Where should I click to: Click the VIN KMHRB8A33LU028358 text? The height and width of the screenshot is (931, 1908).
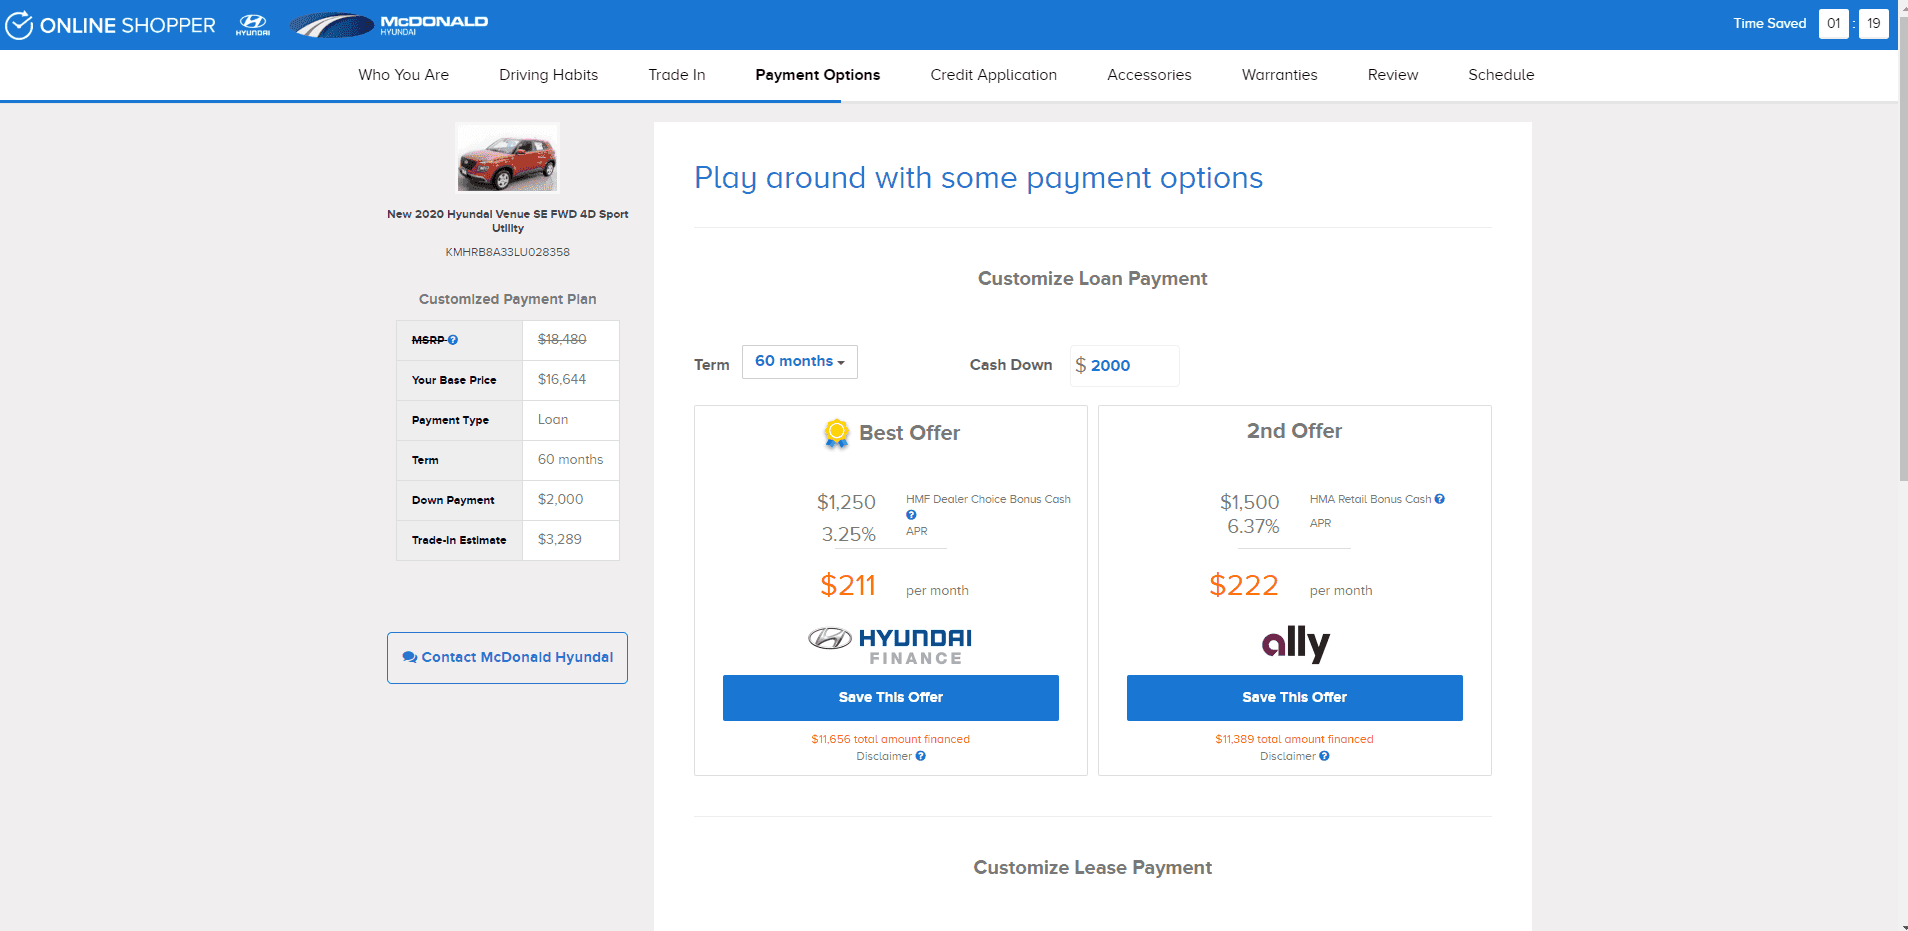pyautogui.click(x=508, y=252)
